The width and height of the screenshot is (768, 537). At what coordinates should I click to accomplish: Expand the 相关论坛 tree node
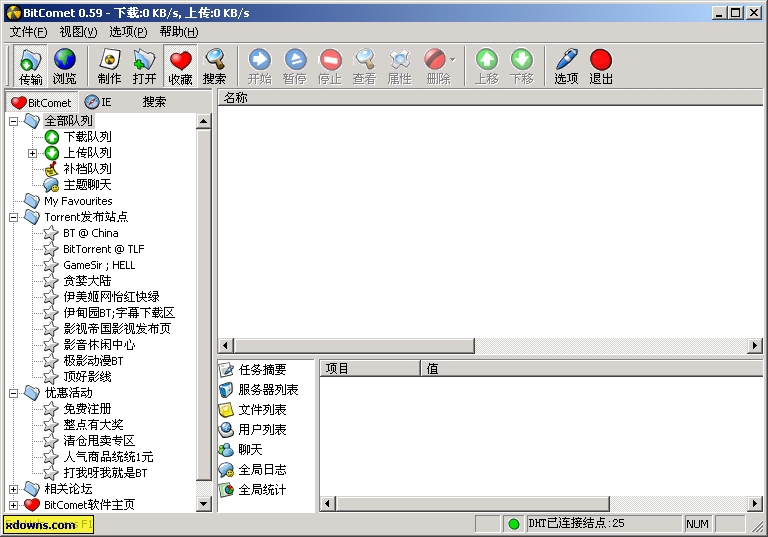tap(14, 489)
